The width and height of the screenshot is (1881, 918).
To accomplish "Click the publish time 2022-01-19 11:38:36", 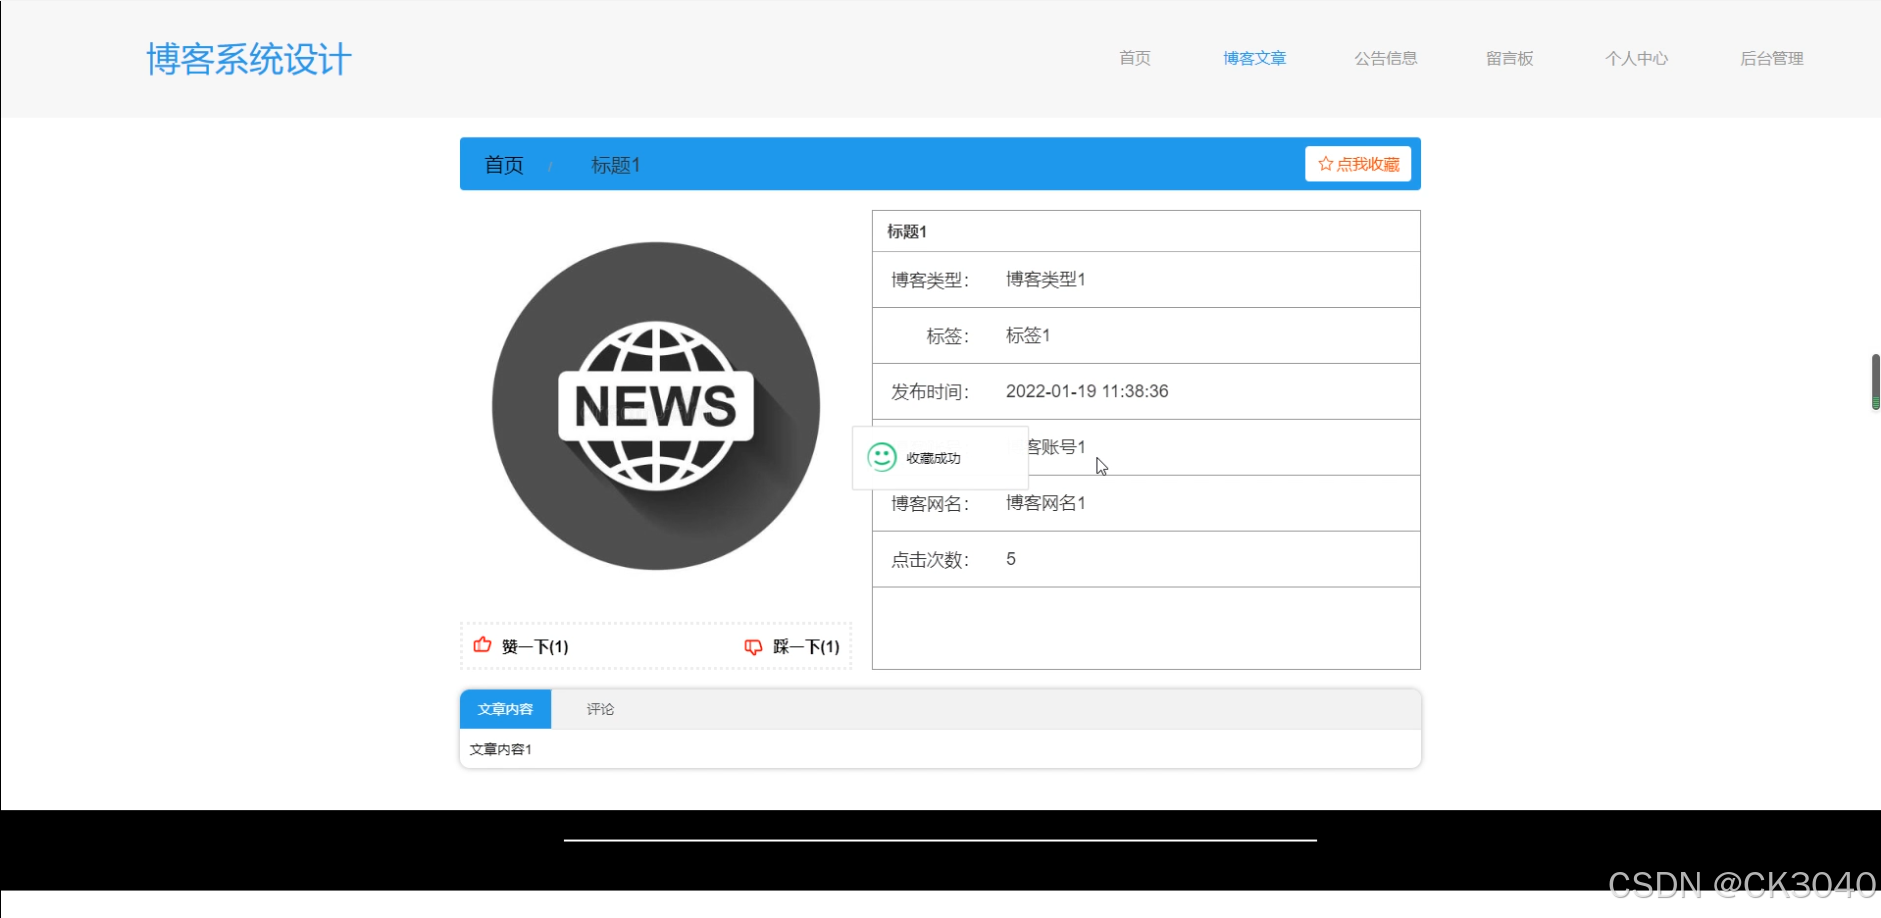I will click(1087, 391).
